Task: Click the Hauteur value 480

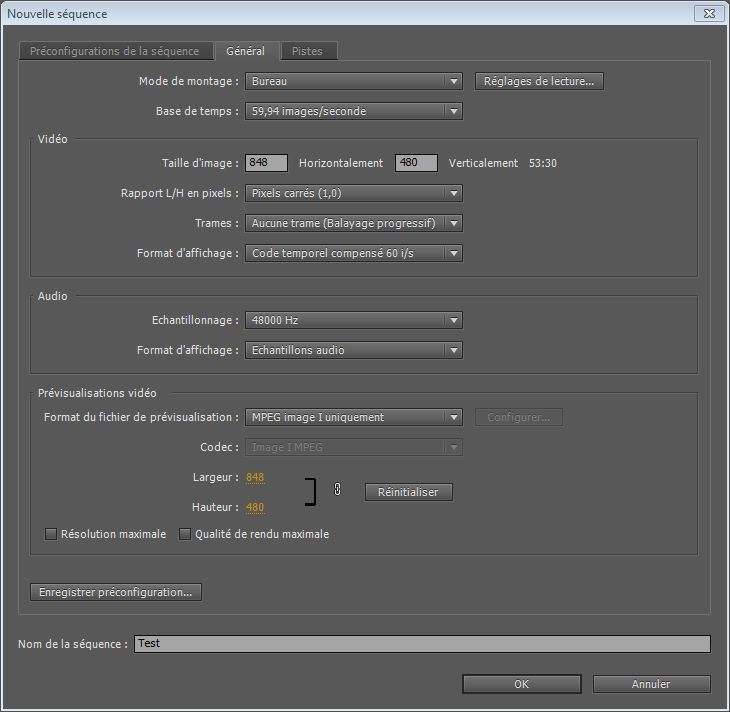Action: 255,507
